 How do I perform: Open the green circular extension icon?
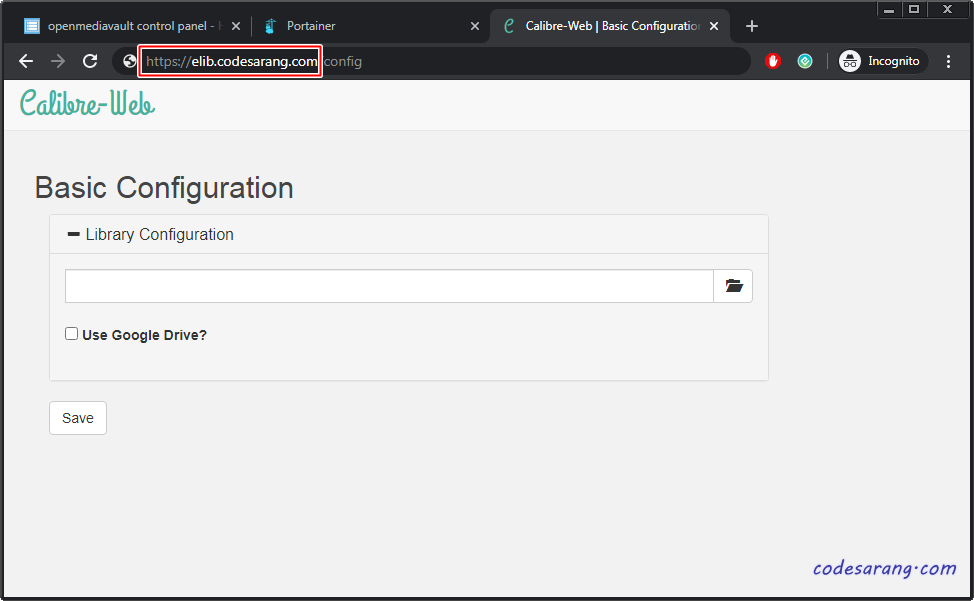tap(805, 61)
